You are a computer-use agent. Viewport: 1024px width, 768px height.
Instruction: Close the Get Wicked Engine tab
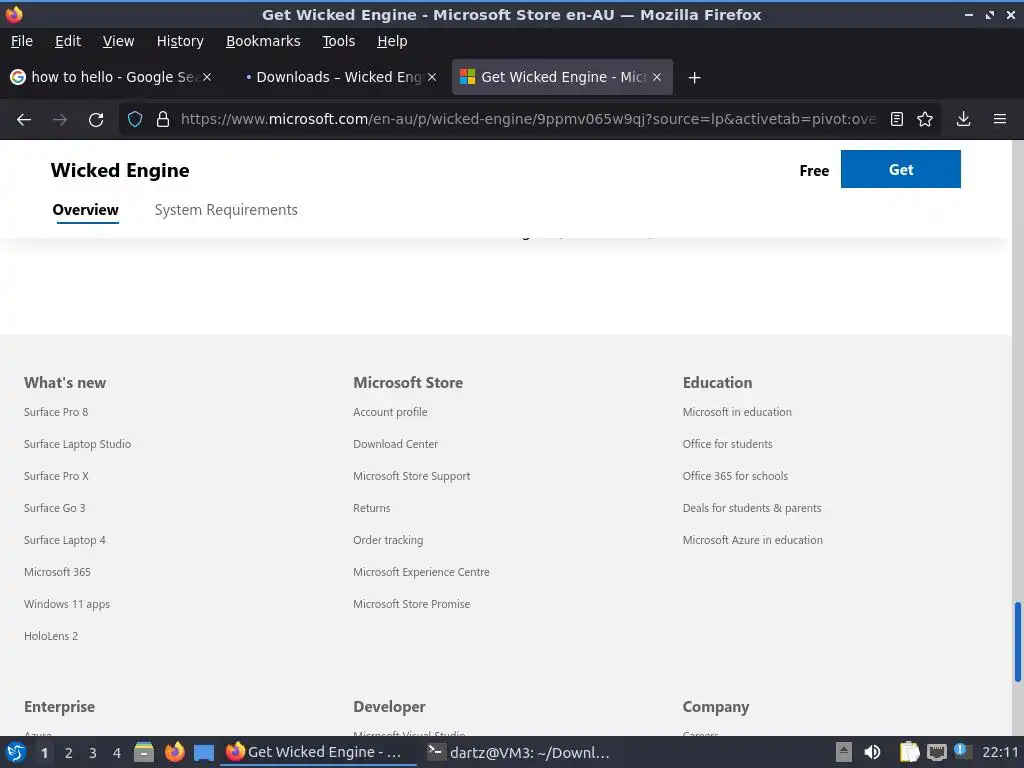click(657, 77)
